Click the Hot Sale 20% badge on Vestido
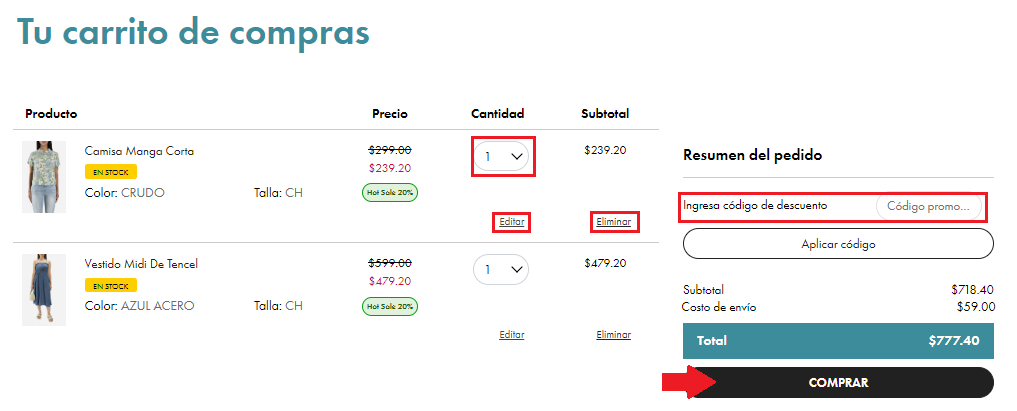This screenshot has width=1017, height=411. pyautogui.click(x=390, y=305)
